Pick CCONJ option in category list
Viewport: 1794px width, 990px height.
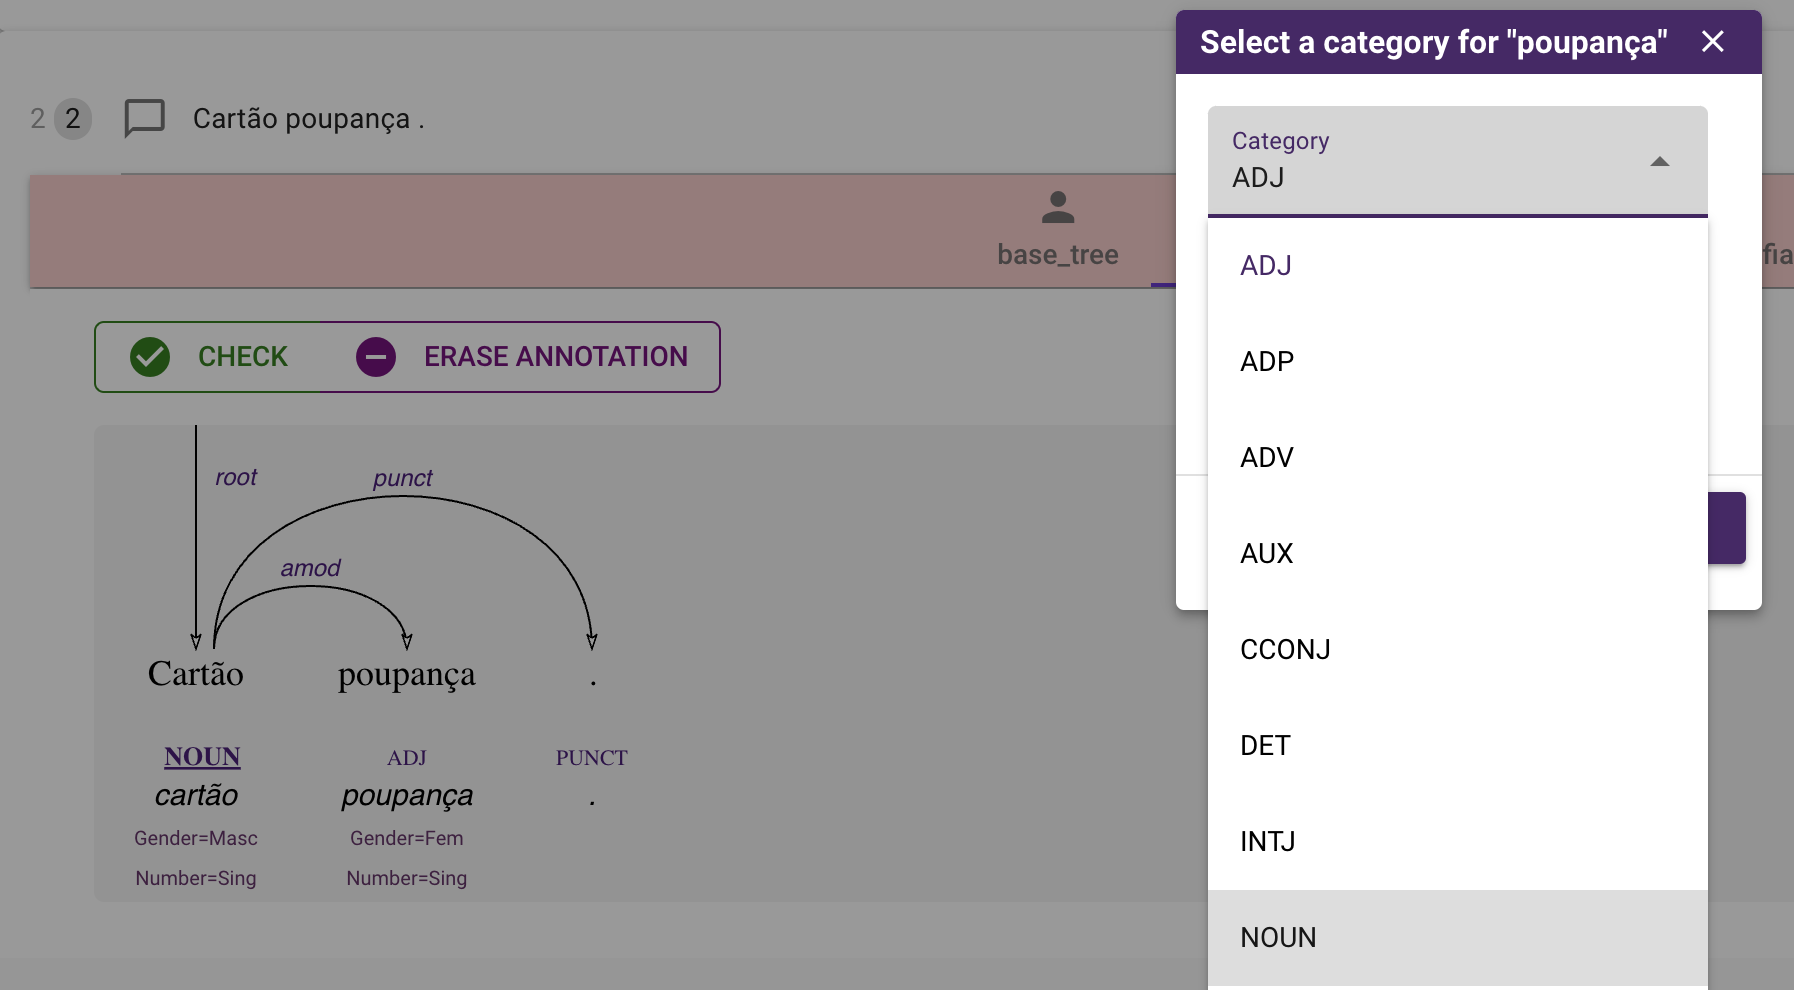[1285, 650]
